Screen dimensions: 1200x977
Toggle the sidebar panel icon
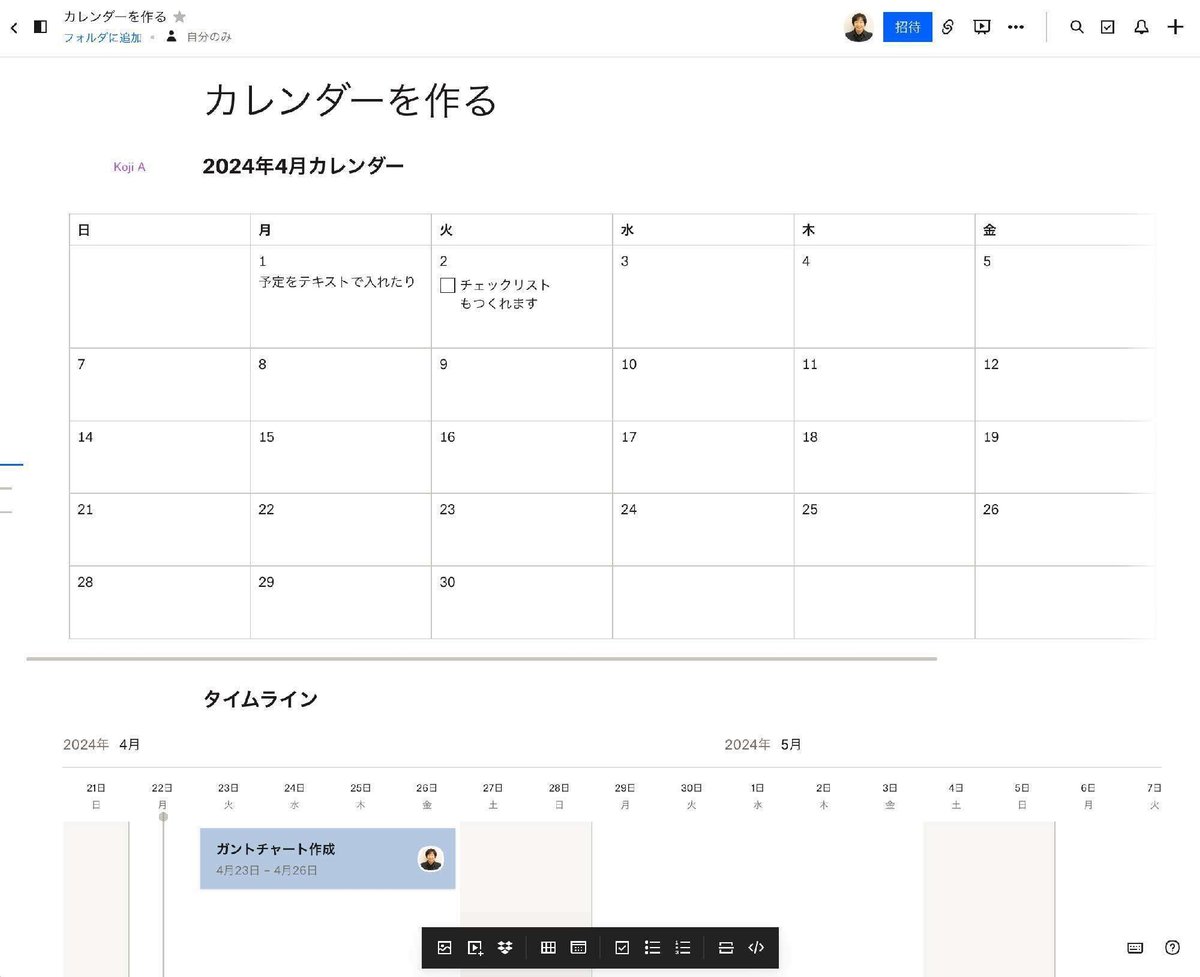(40, 28)
